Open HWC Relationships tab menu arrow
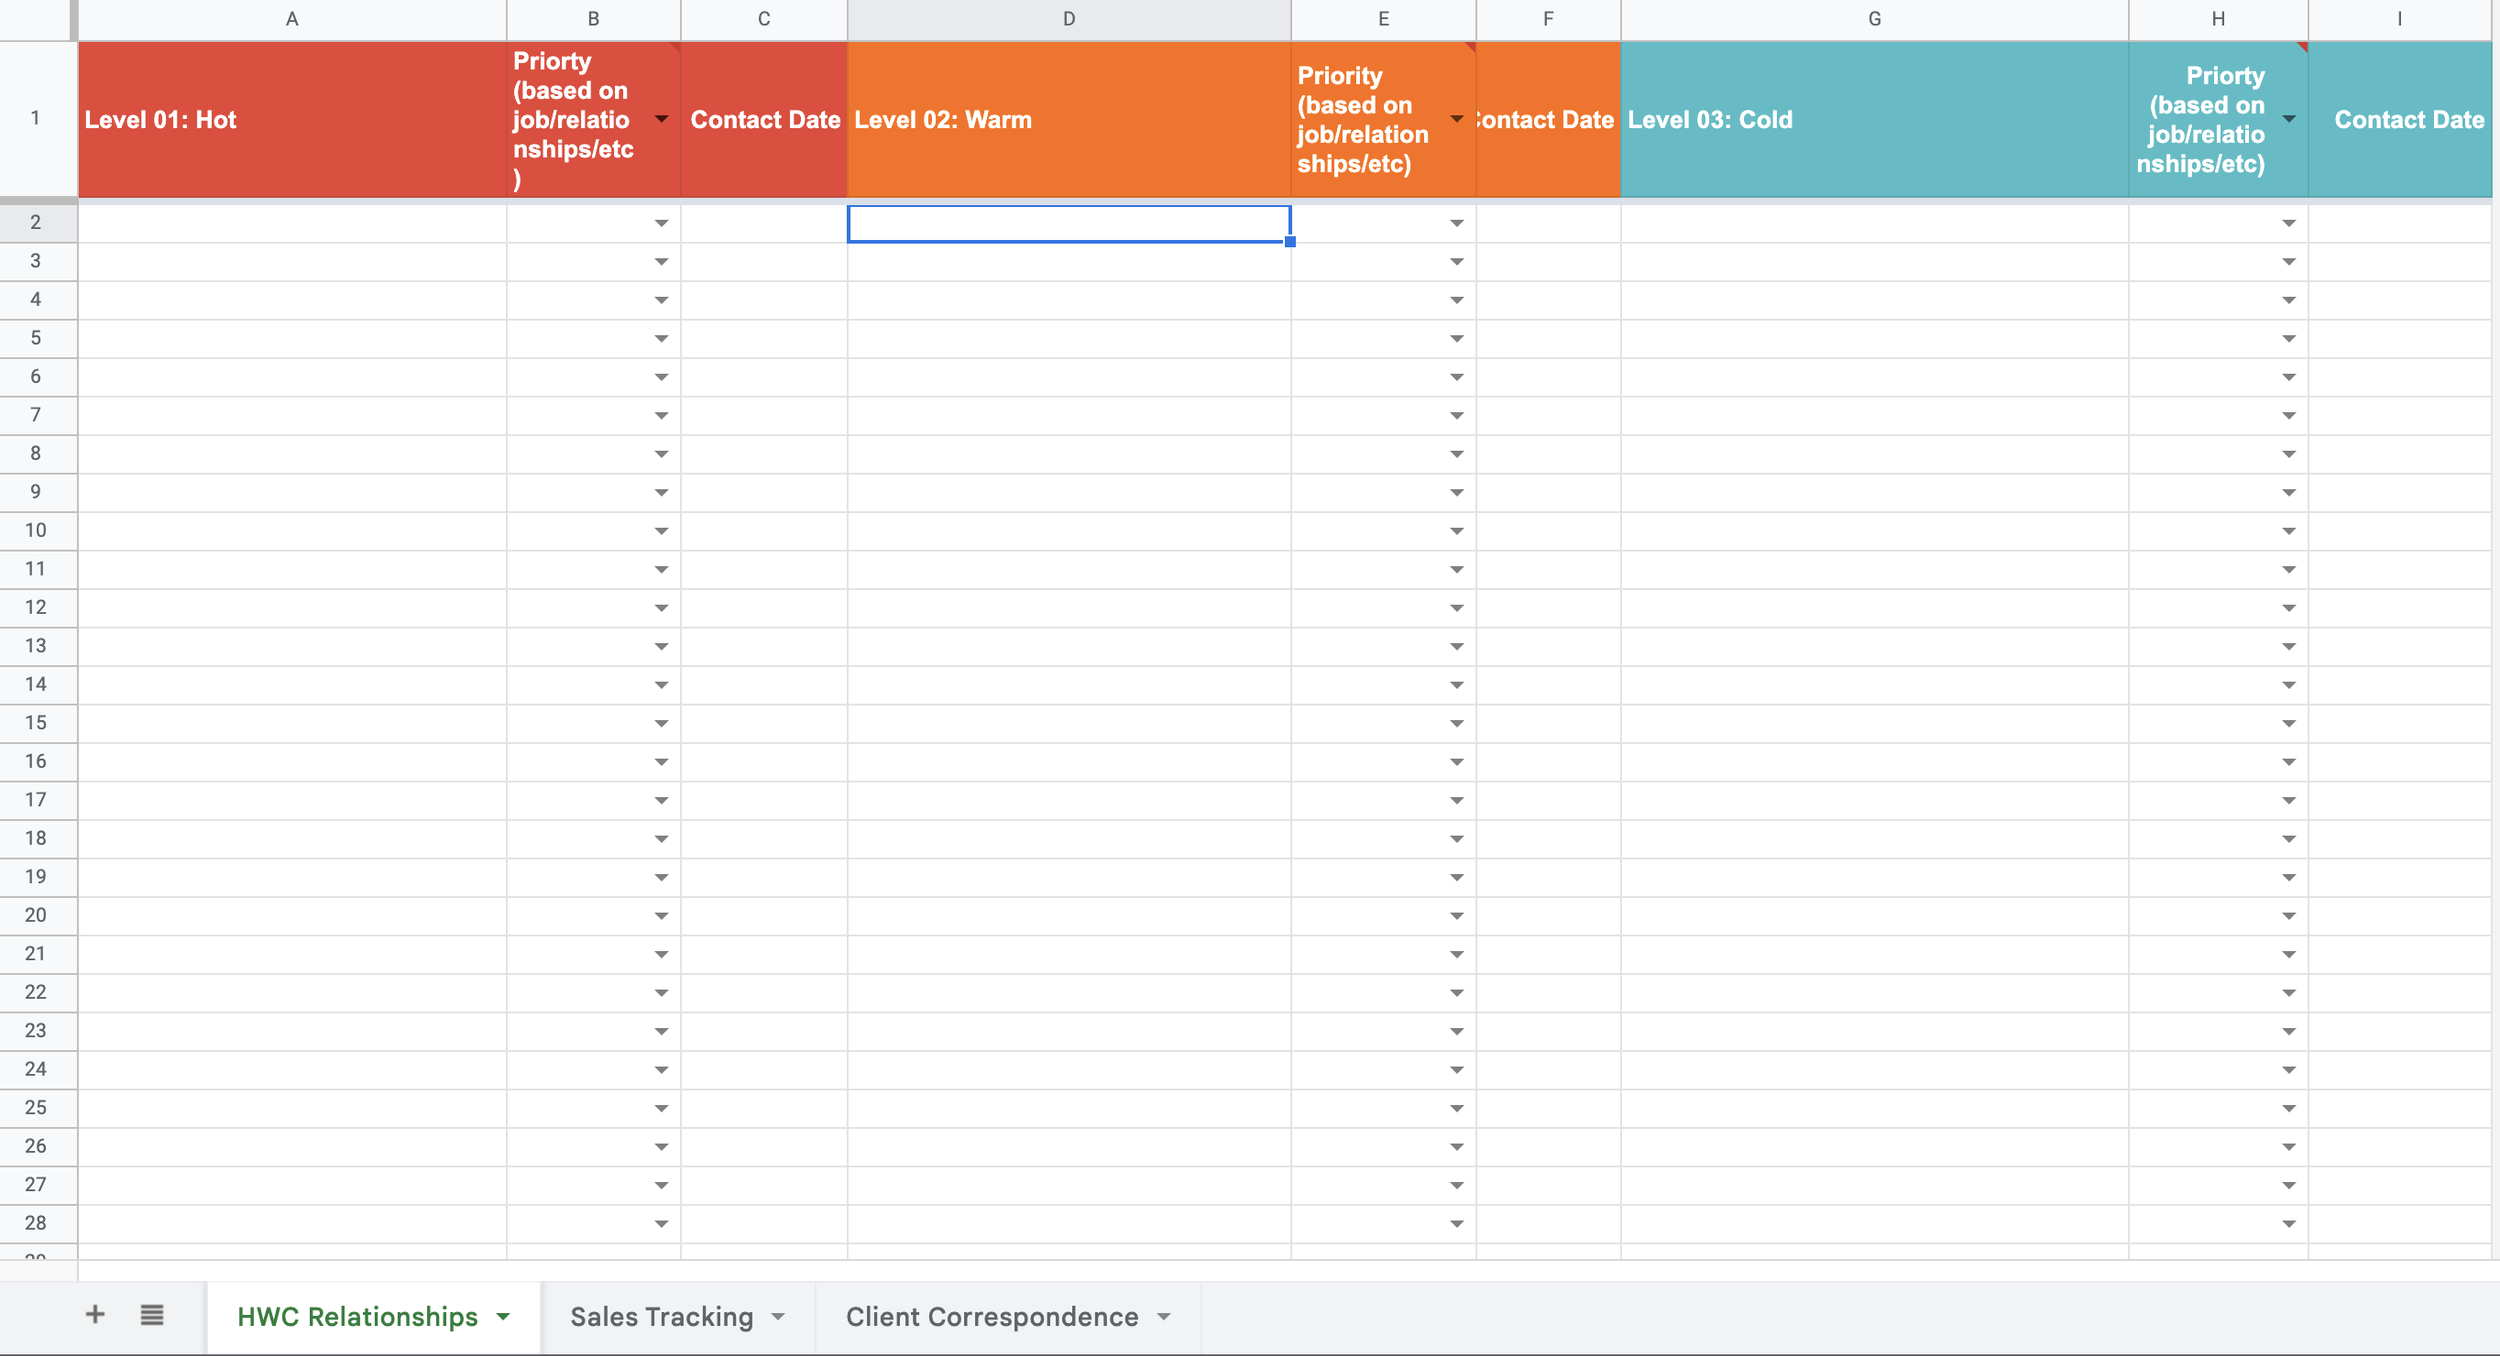 coord(503,1317)
